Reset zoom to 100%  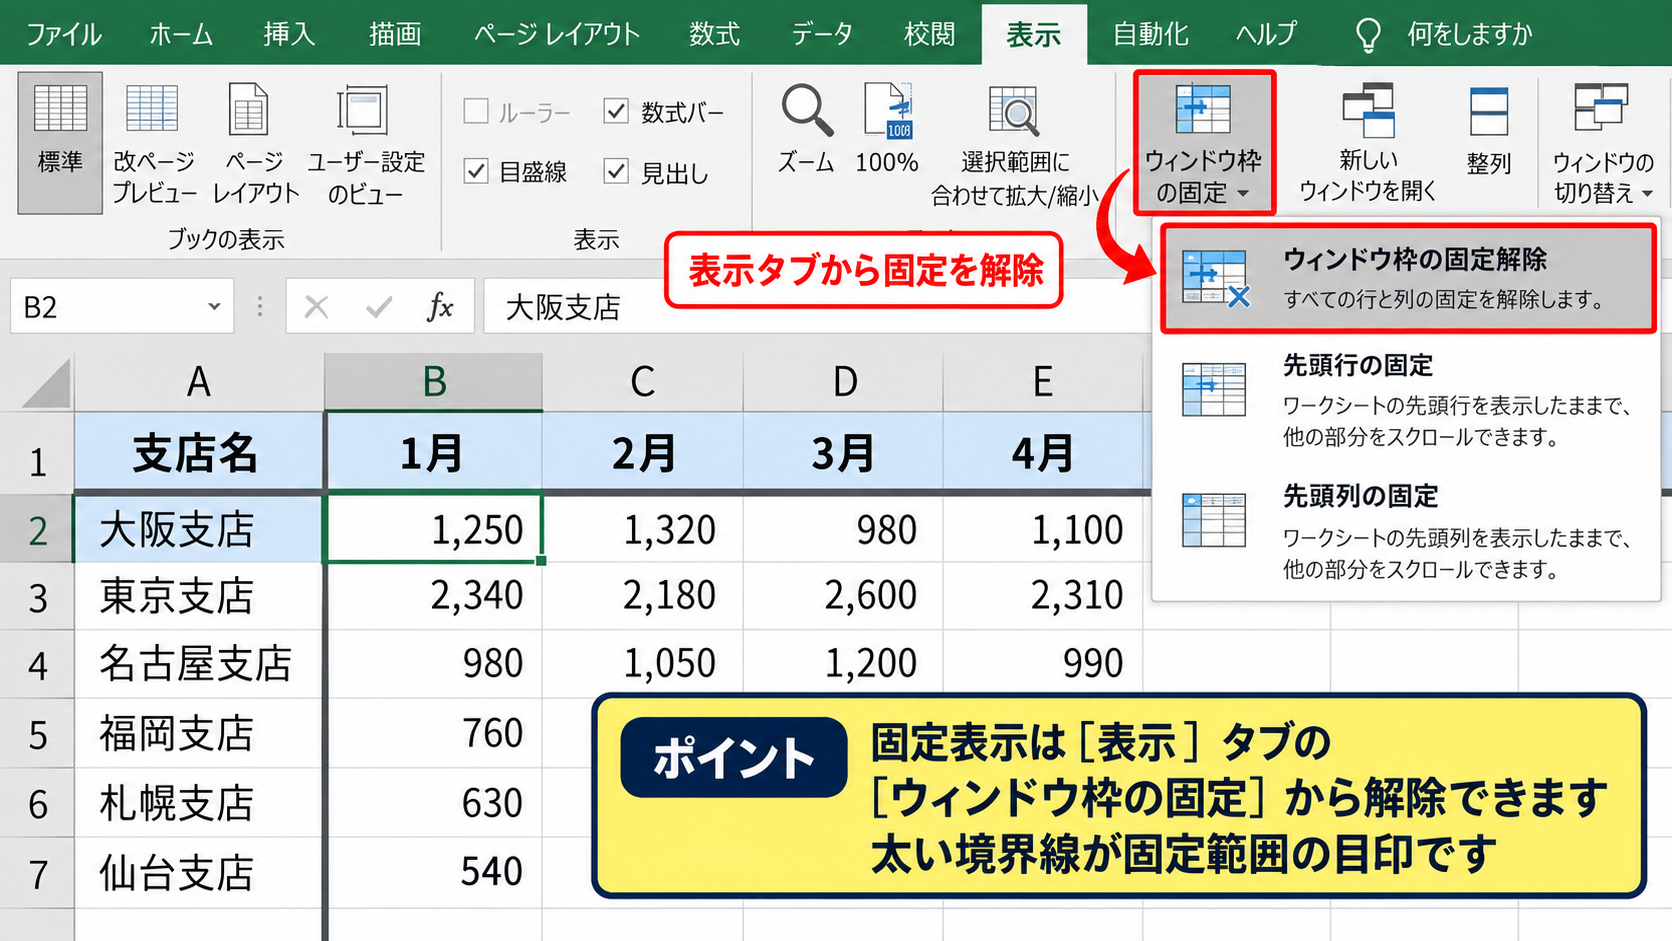[887, 130]
